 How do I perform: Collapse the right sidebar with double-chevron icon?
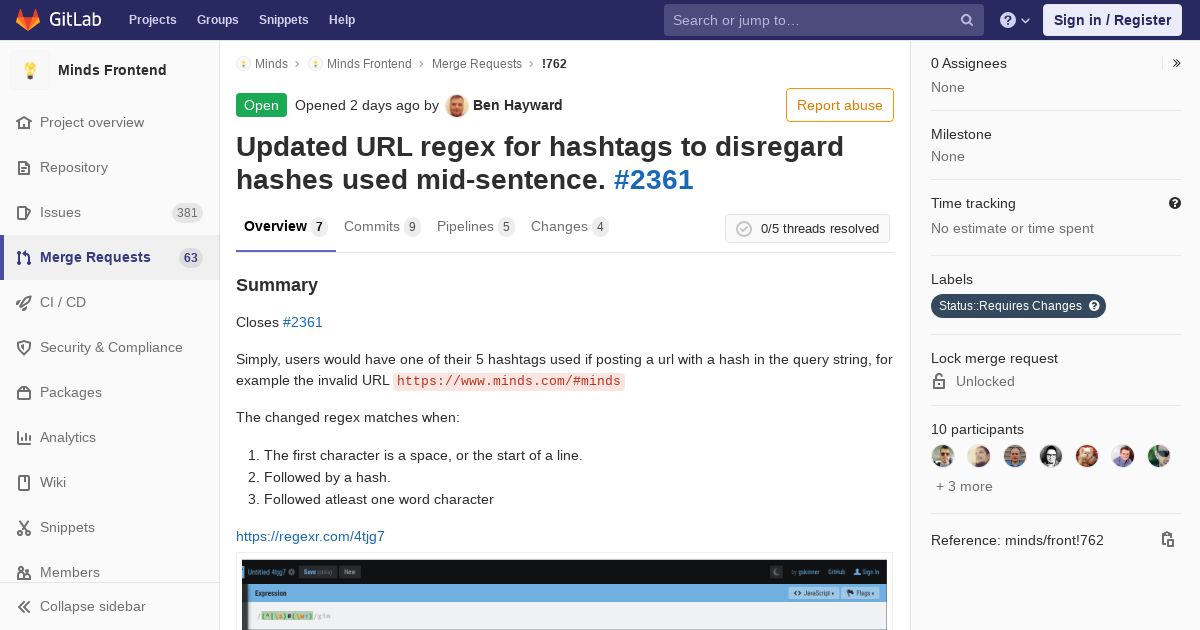coord(1177,63)
